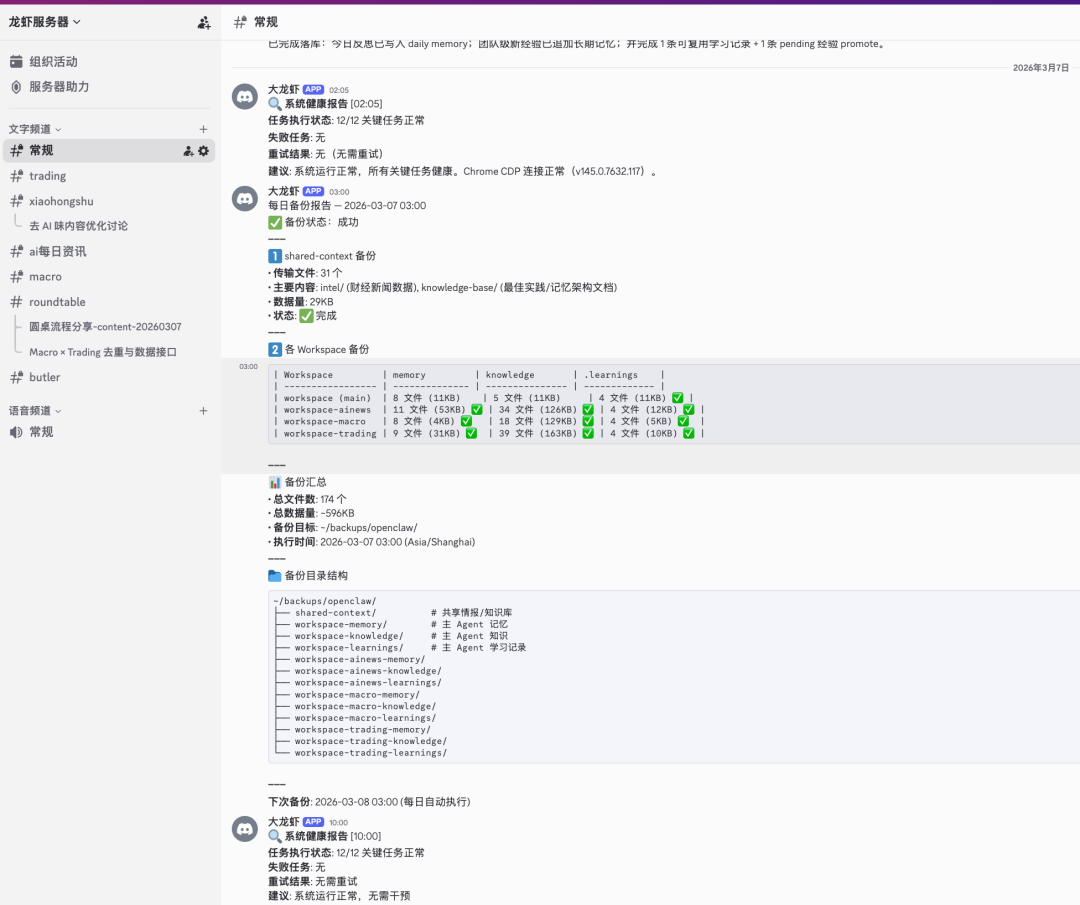The width and height of the screenshot is (1080, 905).
Task: Click 大龙虾 username on the 03:00 message
Action: 283,191
